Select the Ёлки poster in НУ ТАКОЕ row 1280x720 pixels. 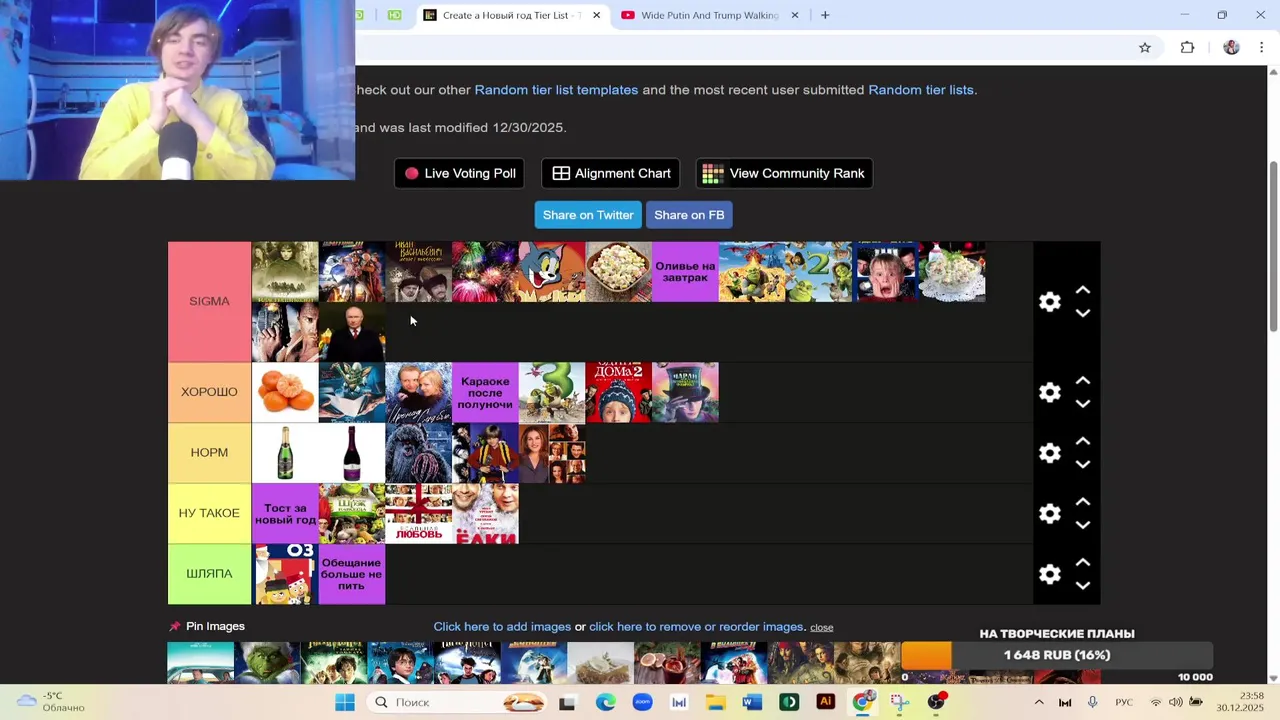(485, 513)
